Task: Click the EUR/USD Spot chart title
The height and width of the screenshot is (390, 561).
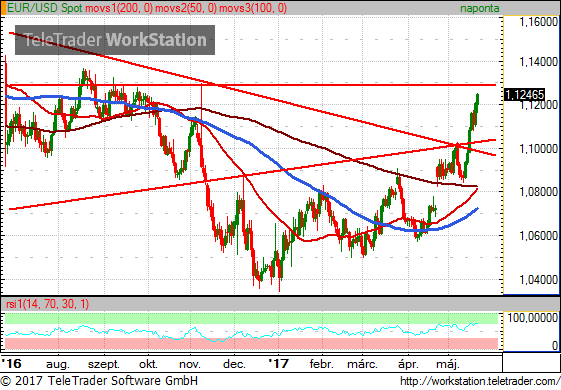Action: (x=45, y=8)
